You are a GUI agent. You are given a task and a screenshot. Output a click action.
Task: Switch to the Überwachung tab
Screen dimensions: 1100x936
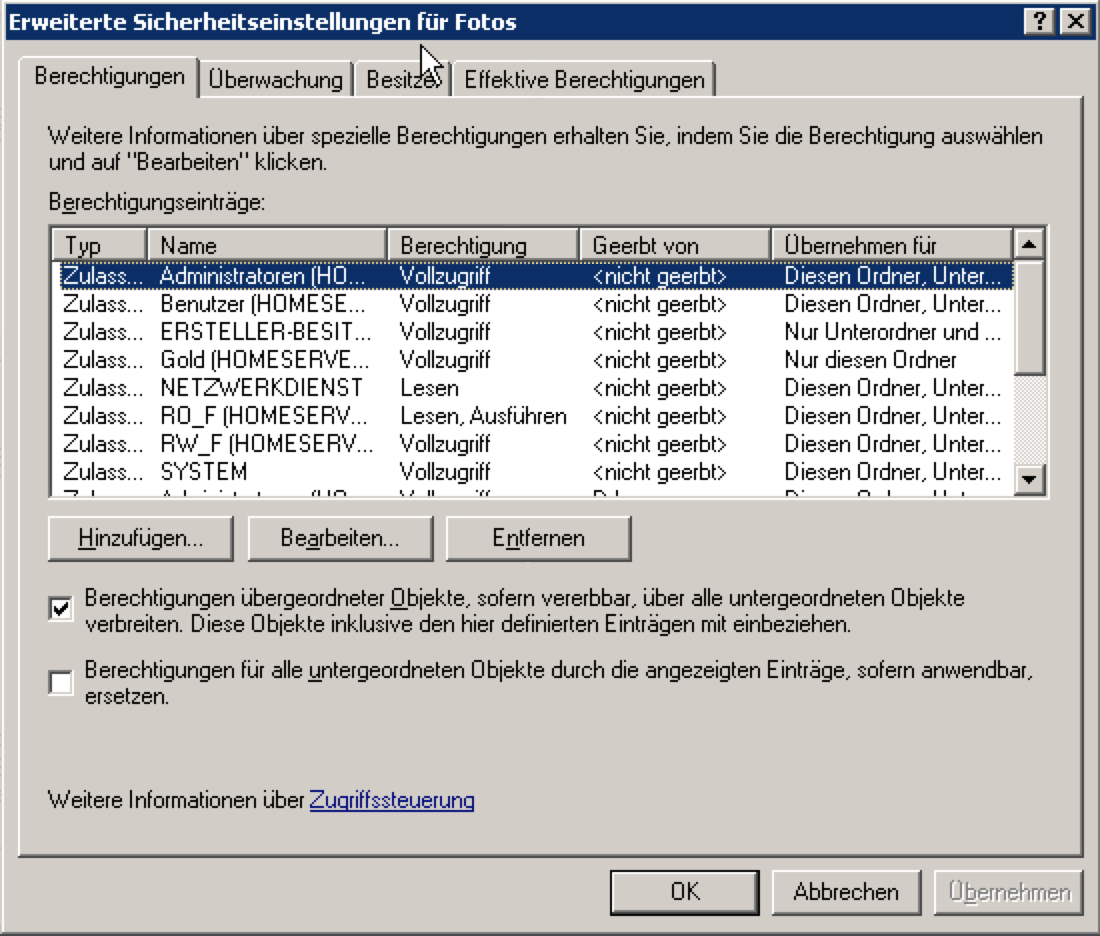point(276,80)
